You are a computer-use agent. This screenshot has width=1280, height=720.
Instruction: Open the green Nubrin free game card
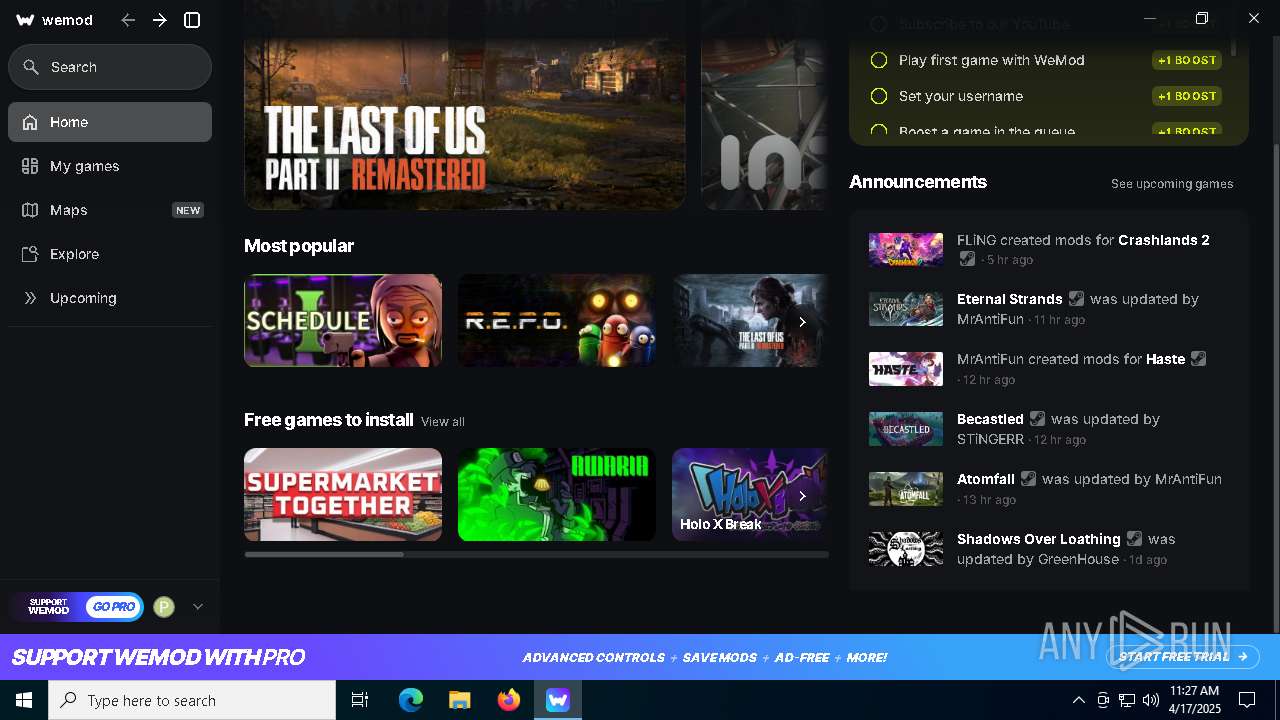coord(557,494)
